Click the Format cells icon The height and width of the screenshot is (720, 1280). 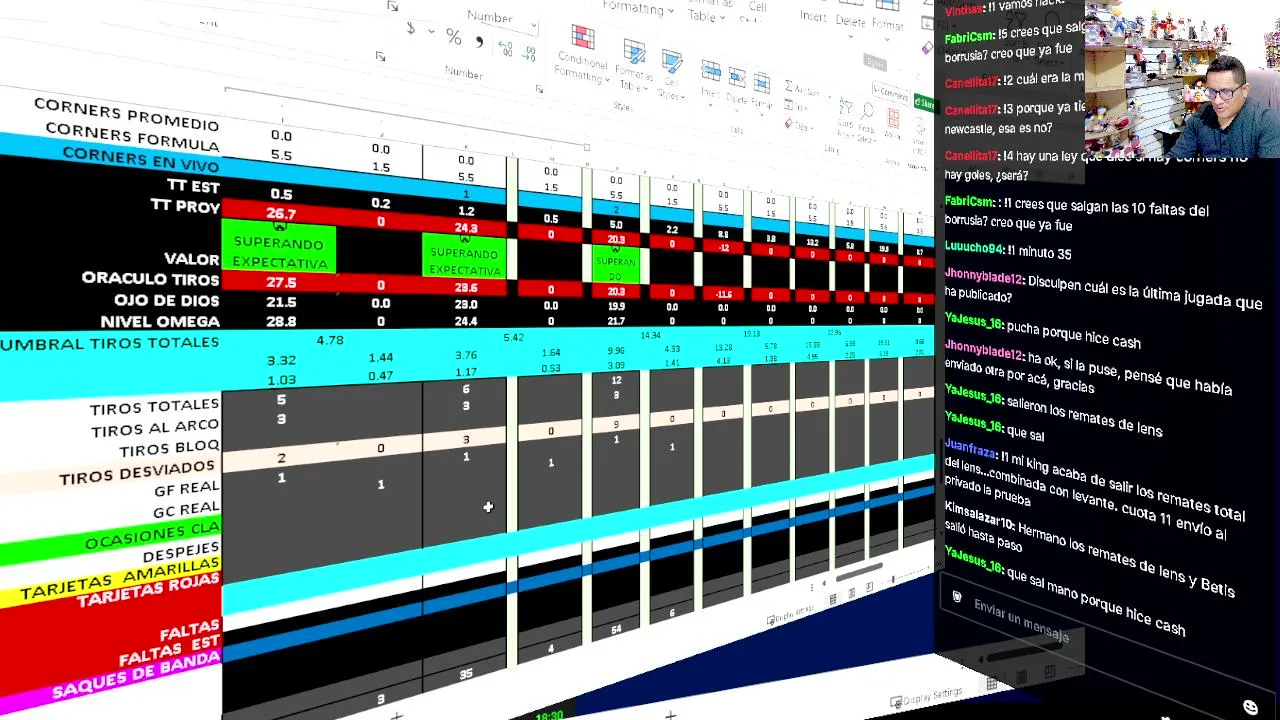pyautogui.click(x=762, y=83)
